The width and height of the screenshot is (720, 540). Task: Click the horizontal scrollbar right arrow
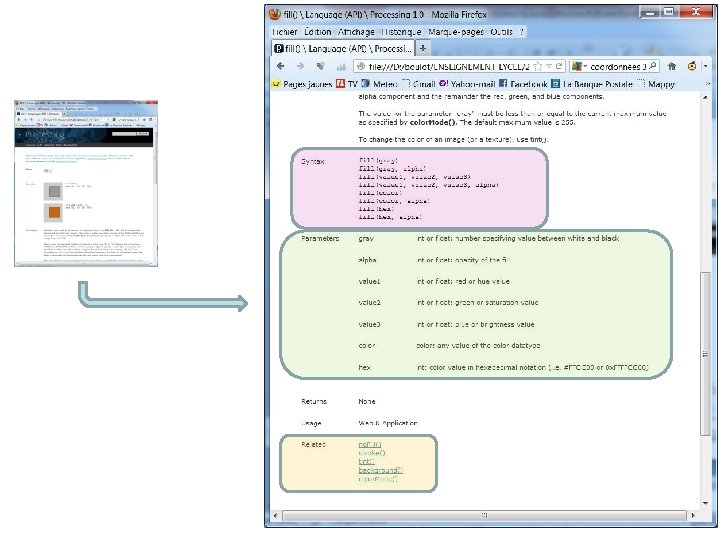click(x=693, y=515)
